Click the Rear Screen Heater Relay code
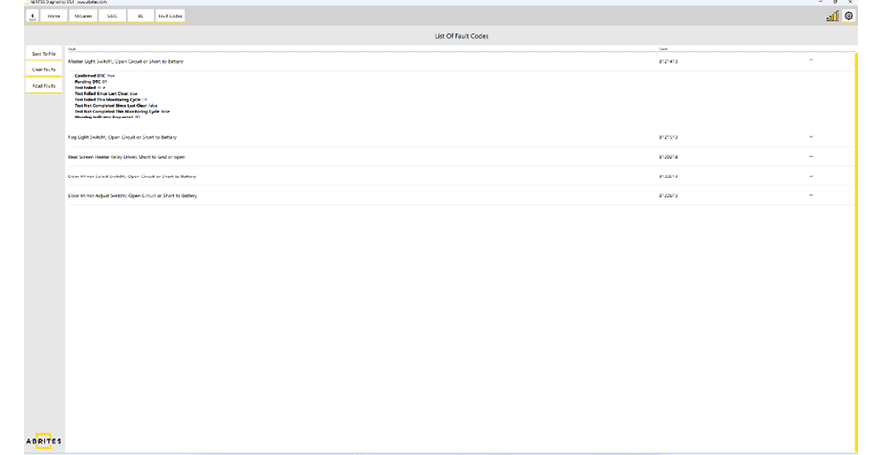The width and height of the screenshot is (883, 455). click(668, 157)
